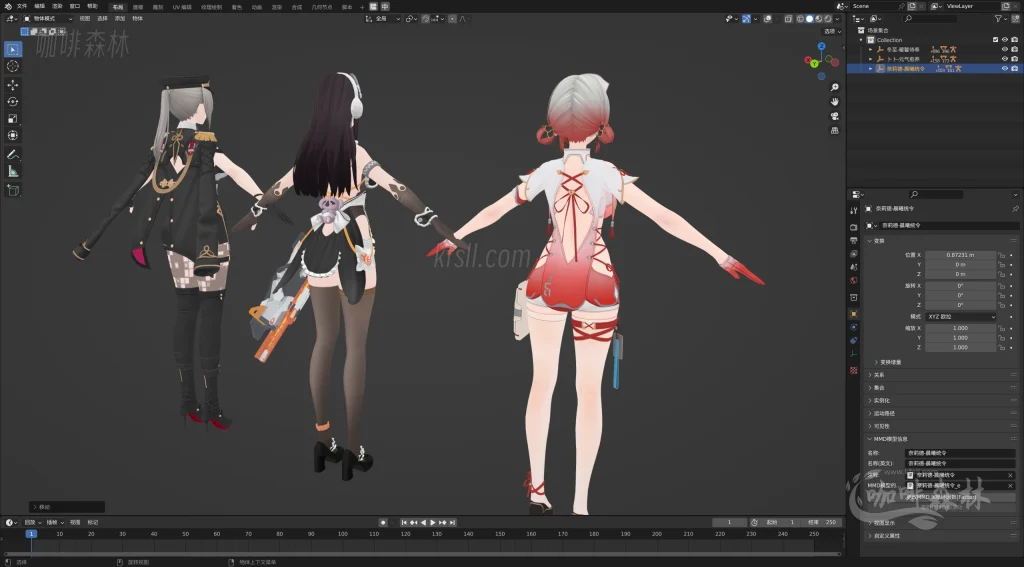
Task: Pick the Measure ruler tool
Action: click(12, 171)
